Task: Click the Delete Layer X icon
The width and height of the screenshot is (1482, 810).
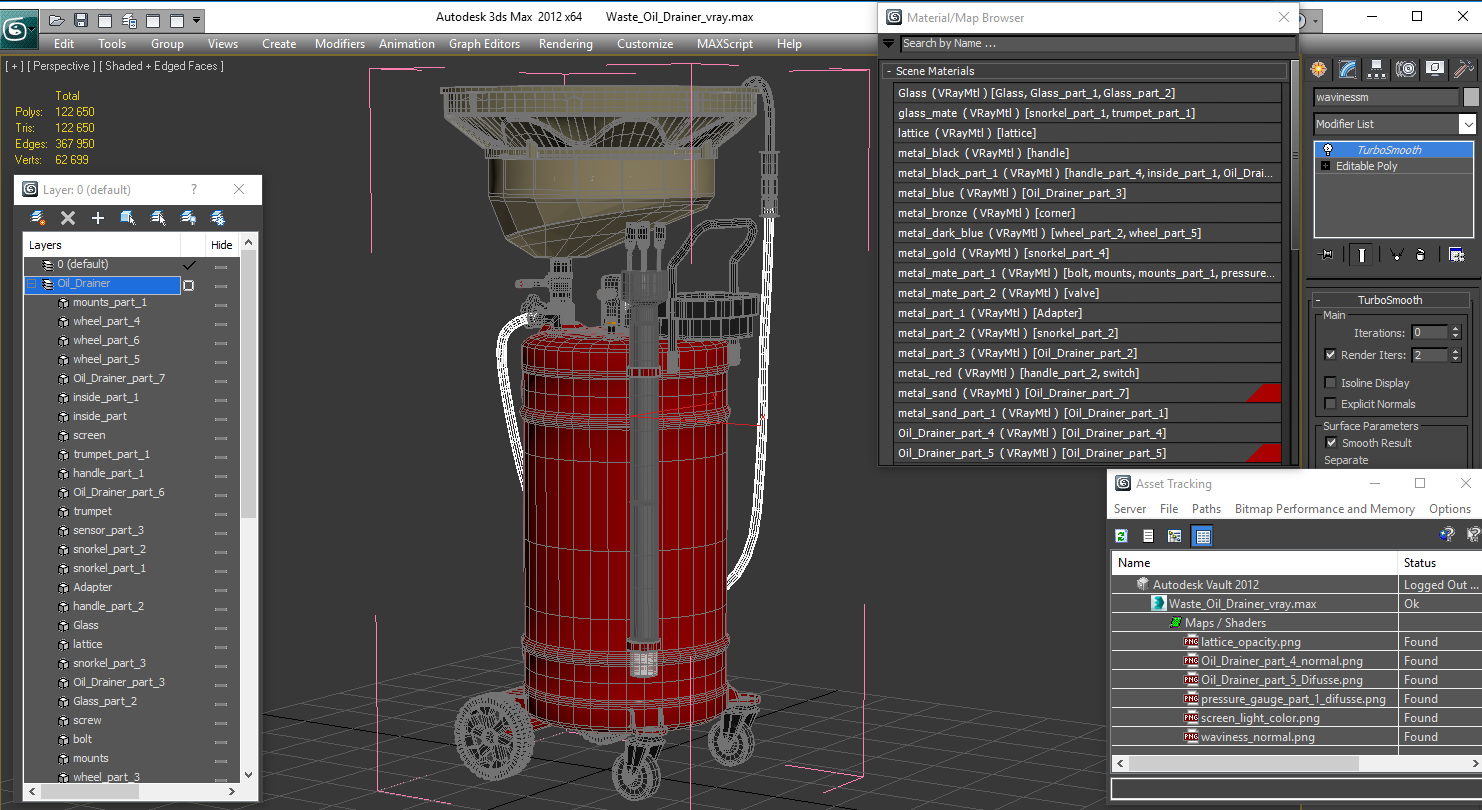Action: click(68, 217)
